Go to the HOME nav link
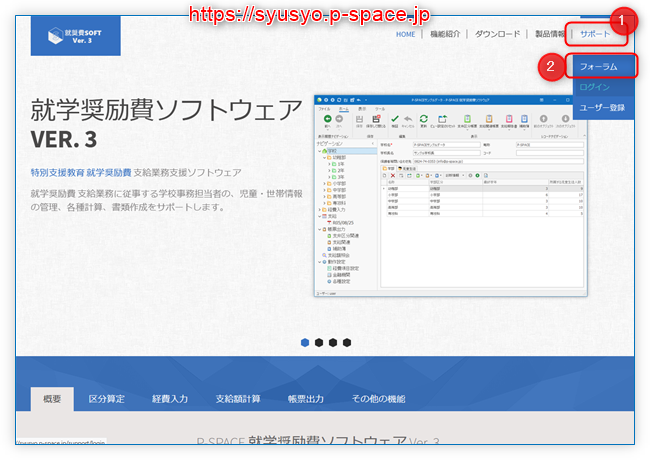 [405, 34]
